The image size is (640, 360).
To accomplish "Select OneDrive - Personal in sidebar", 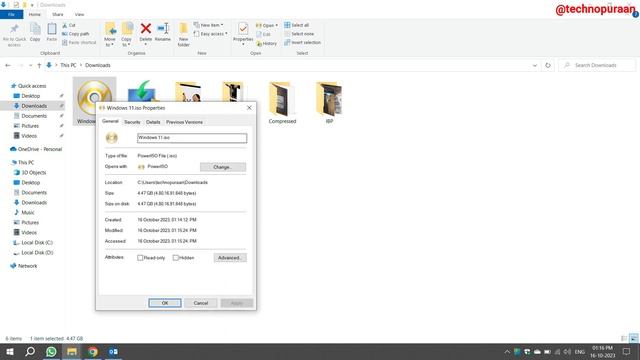I will [x=36, y=149].
